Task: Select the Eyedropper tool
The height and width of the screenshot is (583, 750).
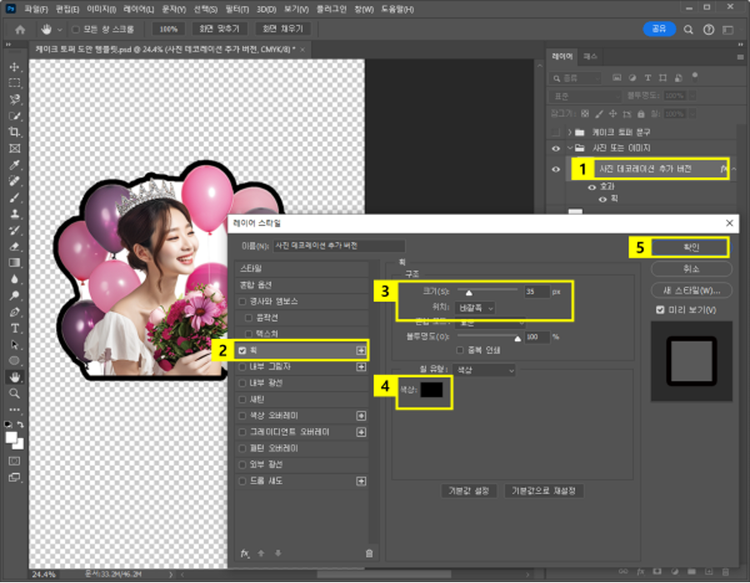Action: click(x=14, y=165)
